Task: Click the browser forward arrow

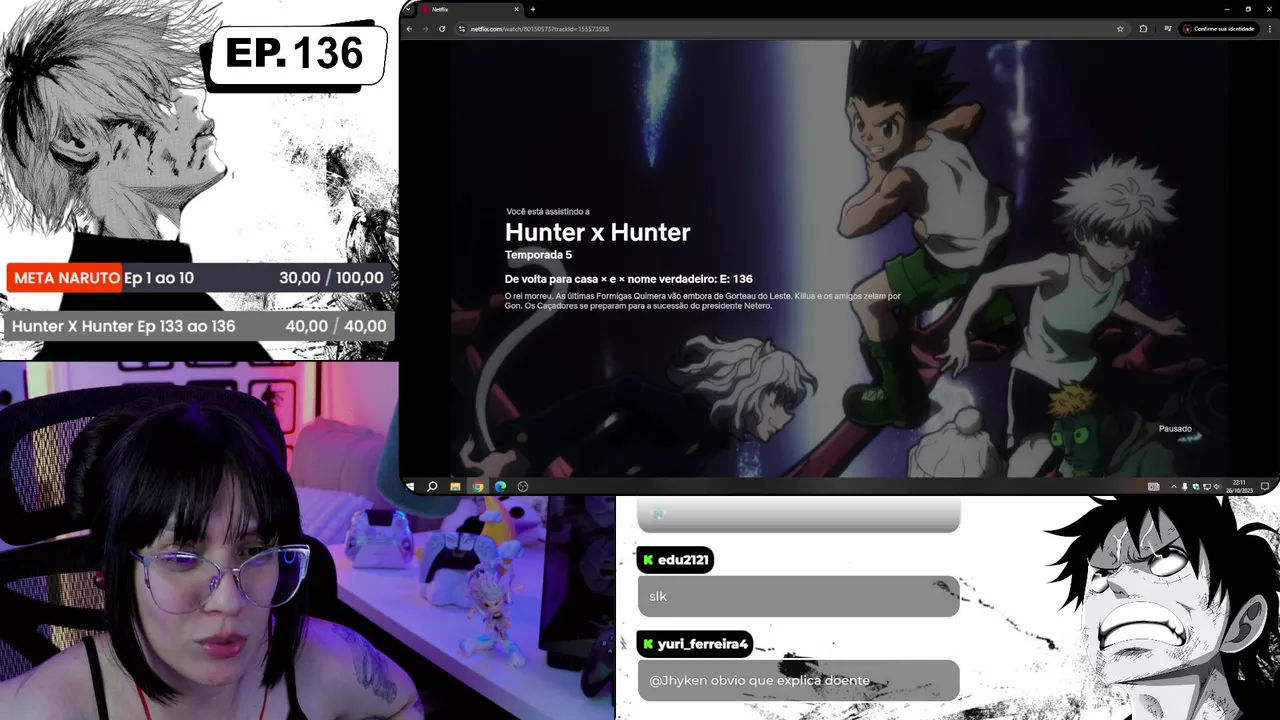Action: point(425,29)
